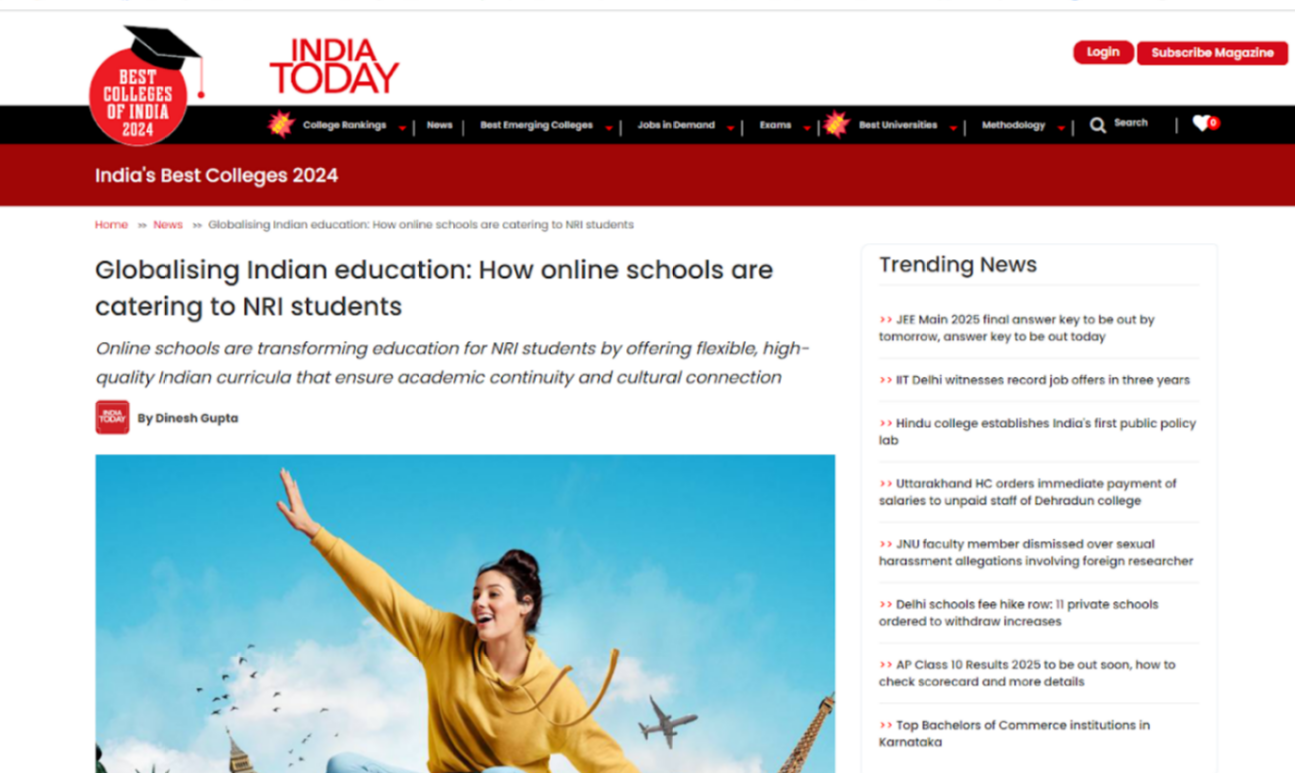Image resolution: width=1295 pixels, height=773 pixels.
Task: Click the Search input field in the navbar
Action: tap(1135, 123)
